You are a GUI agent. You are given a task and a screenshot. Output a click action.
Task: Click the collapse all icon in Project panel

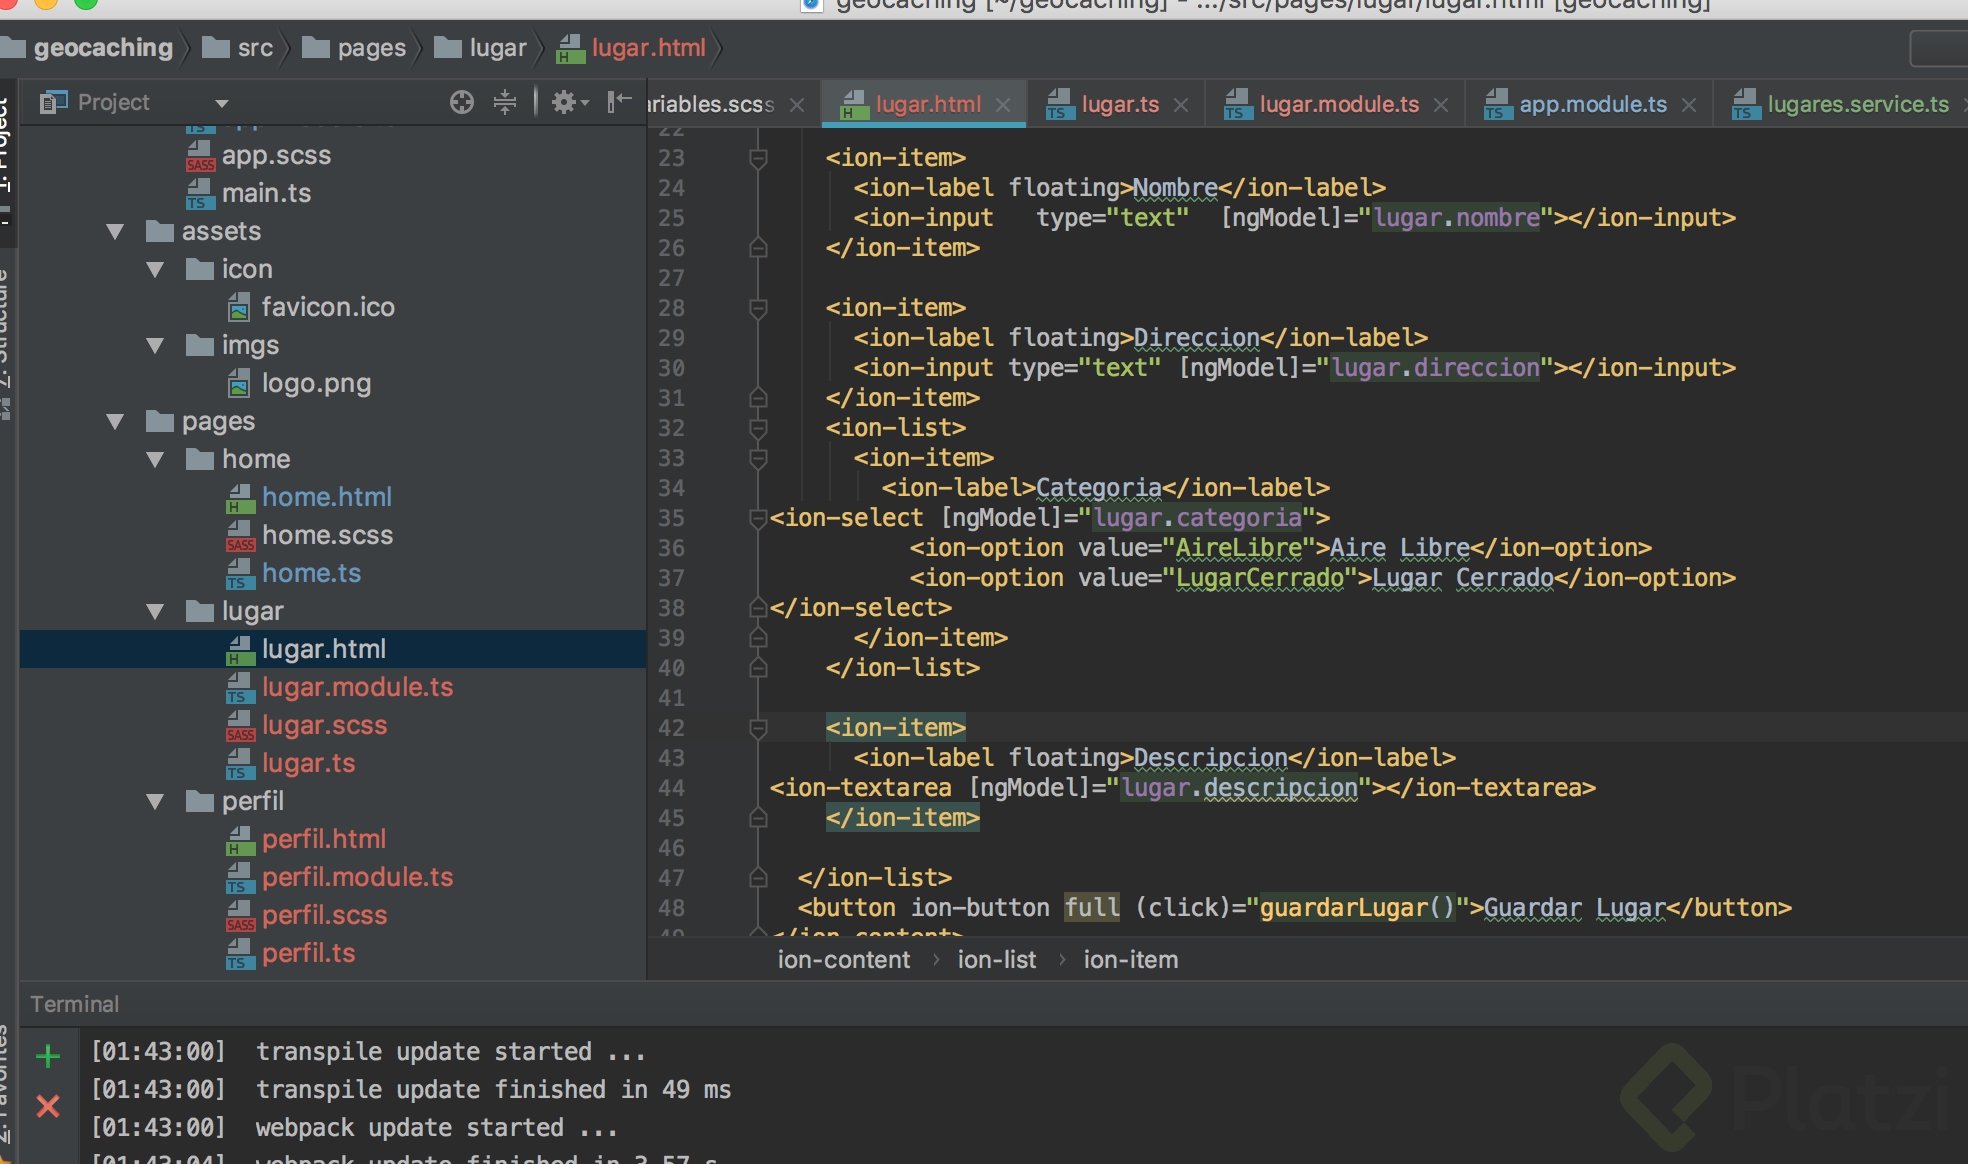point(505,102)
